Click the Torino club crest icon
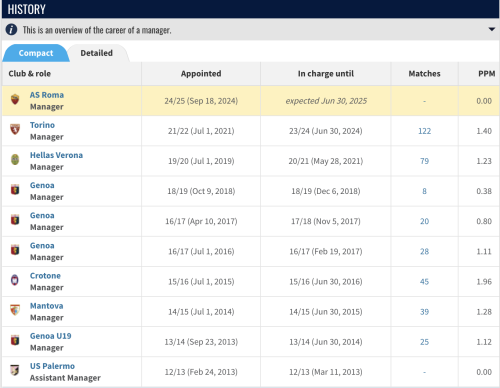500x388 pixels. 15,129
